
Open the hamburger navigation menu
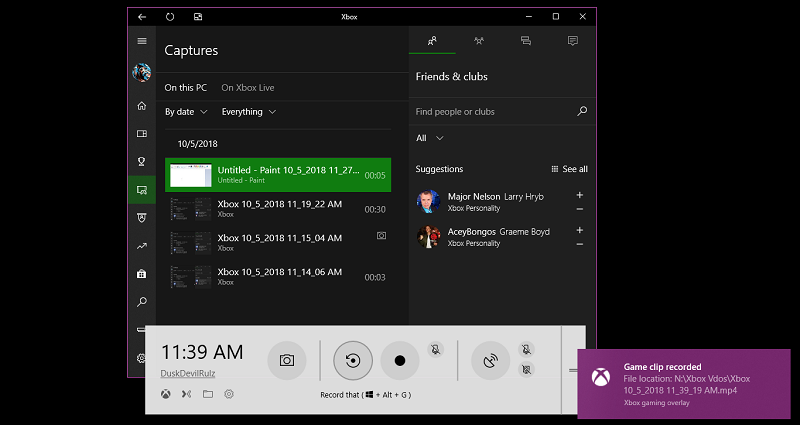tap(142, 41)
